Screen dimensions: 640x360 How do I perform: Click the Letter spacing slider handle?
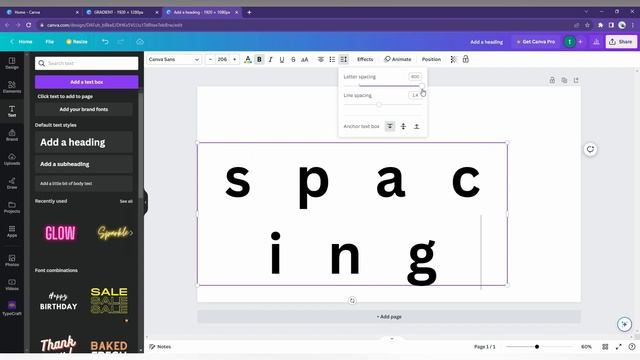[x=421, y=86]
